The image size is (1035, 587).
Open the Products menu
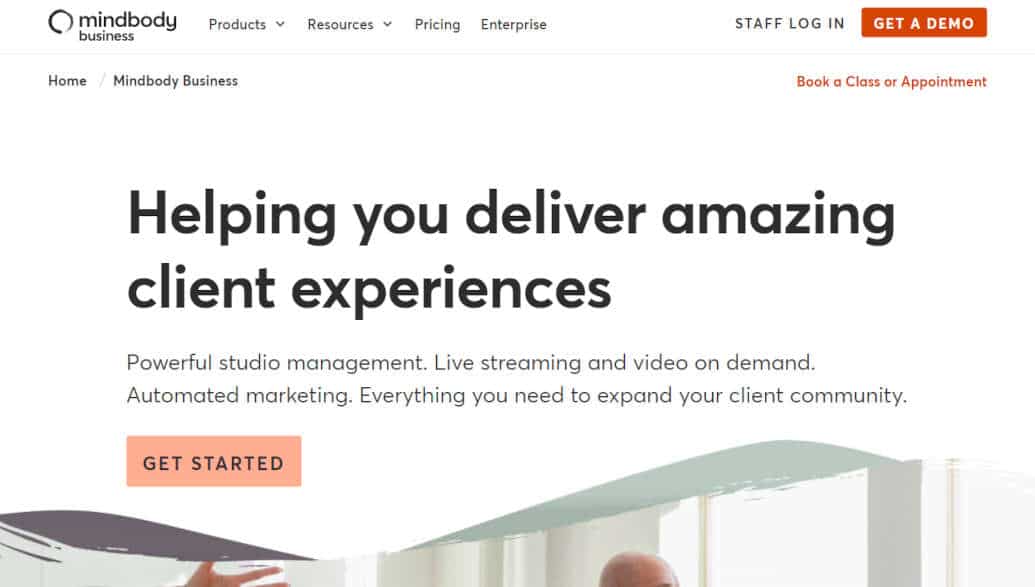[x=237, y=24]
